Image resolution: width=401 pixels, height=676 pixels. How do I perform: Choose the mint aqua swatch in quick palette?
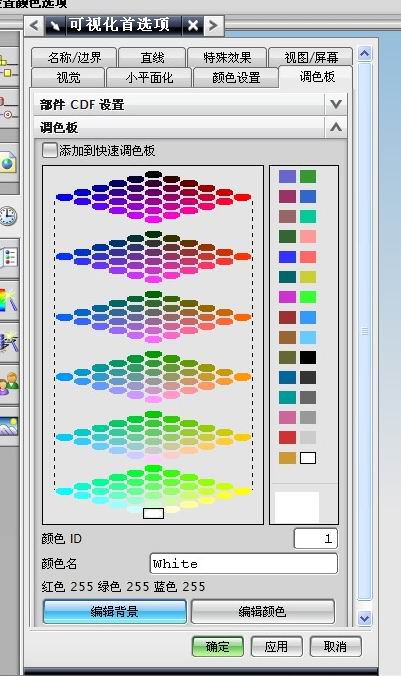coord(308,216)
